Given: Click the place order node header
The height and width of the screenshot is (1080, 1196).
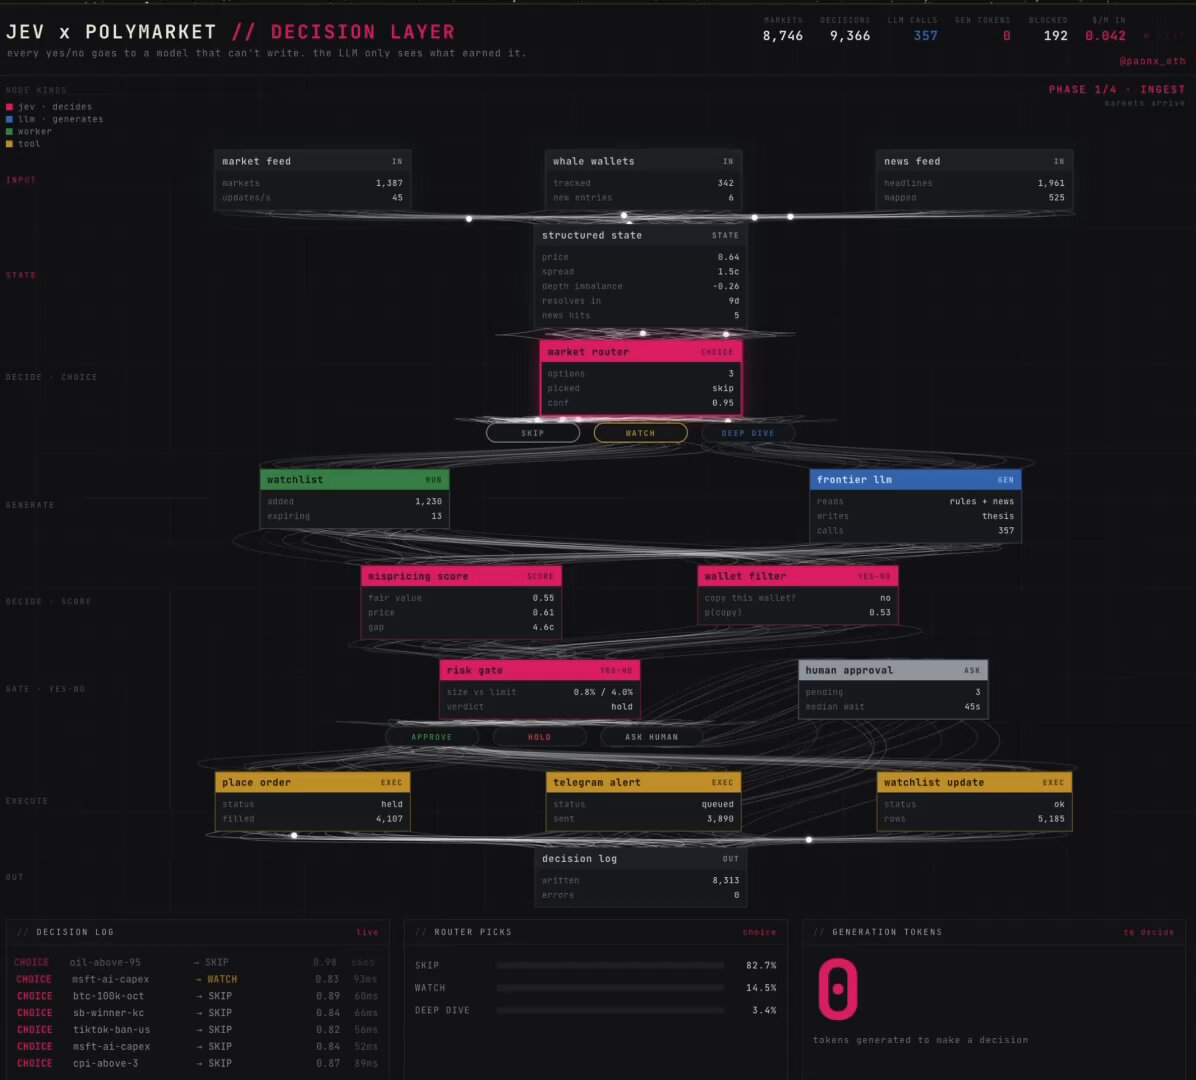Looking at the screenshot, I should coord(313,783).
